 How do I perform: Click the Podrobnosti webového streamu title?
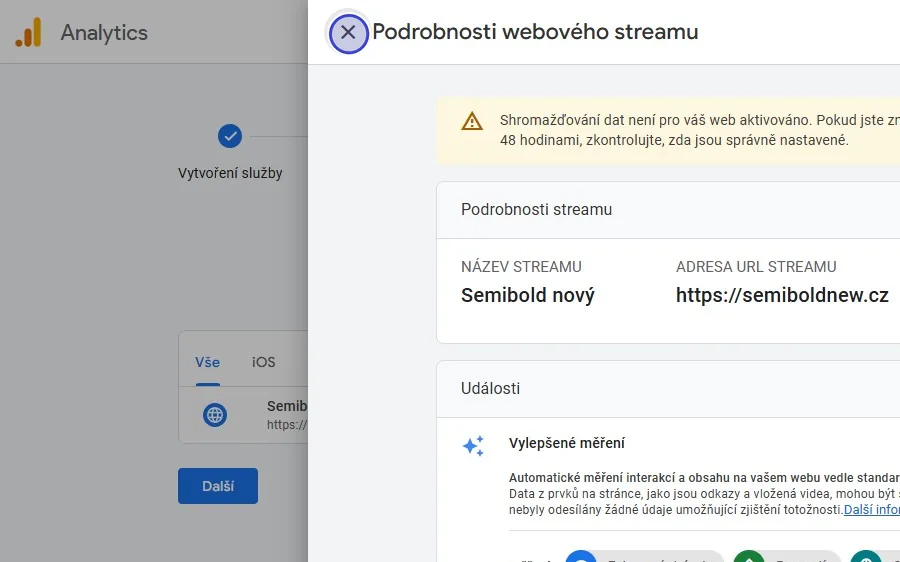535,32
